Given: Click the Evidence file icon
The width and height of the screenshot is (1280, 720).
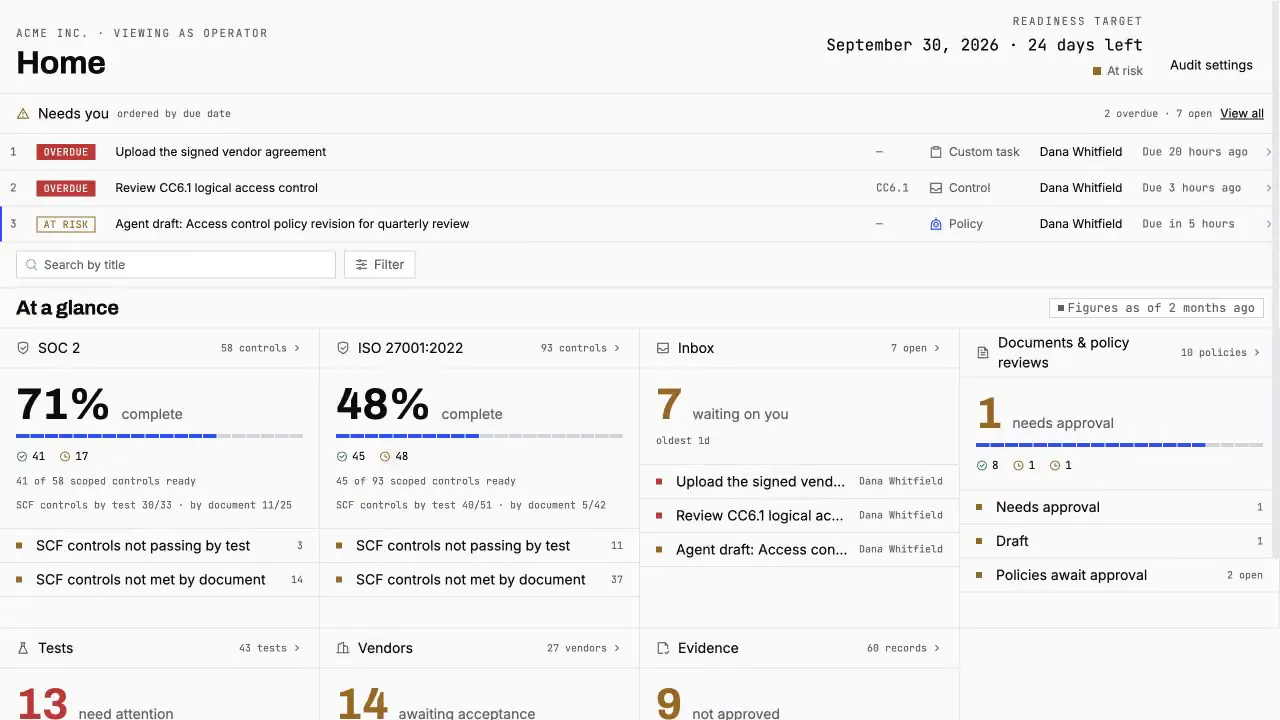Looking at the screenshot, I should point(663,648).
